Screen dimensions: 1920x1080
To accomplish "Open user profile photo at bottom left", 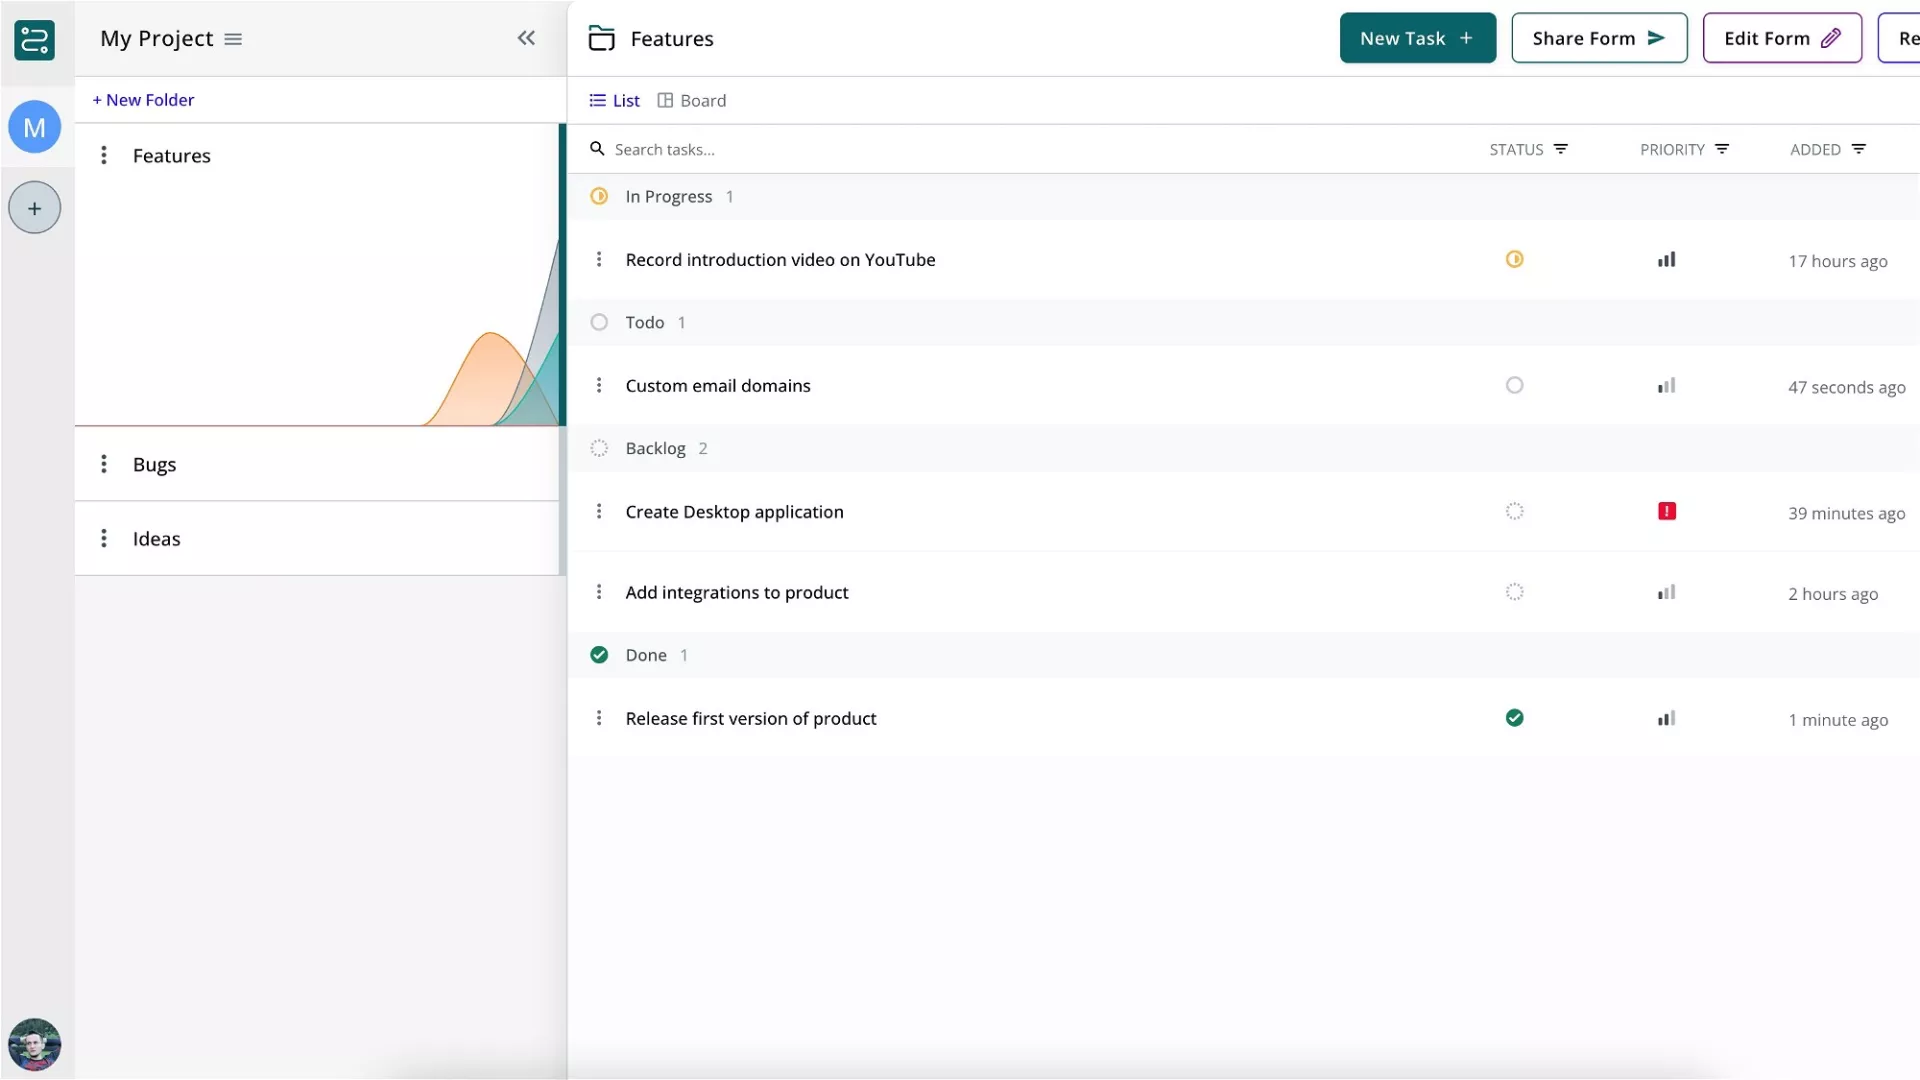I will pyautogui.click(x=34, y=1044).
